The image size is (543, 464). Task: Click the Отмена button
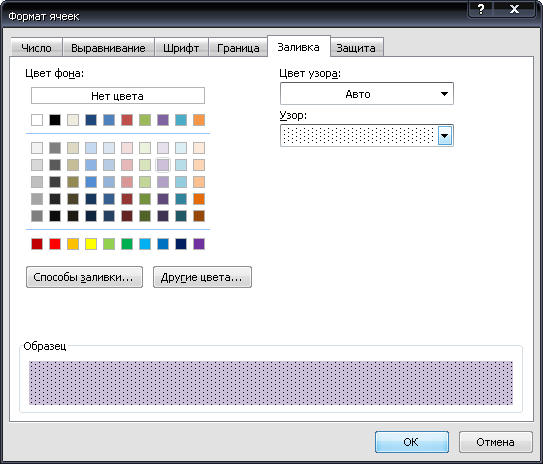click(496, 442)
